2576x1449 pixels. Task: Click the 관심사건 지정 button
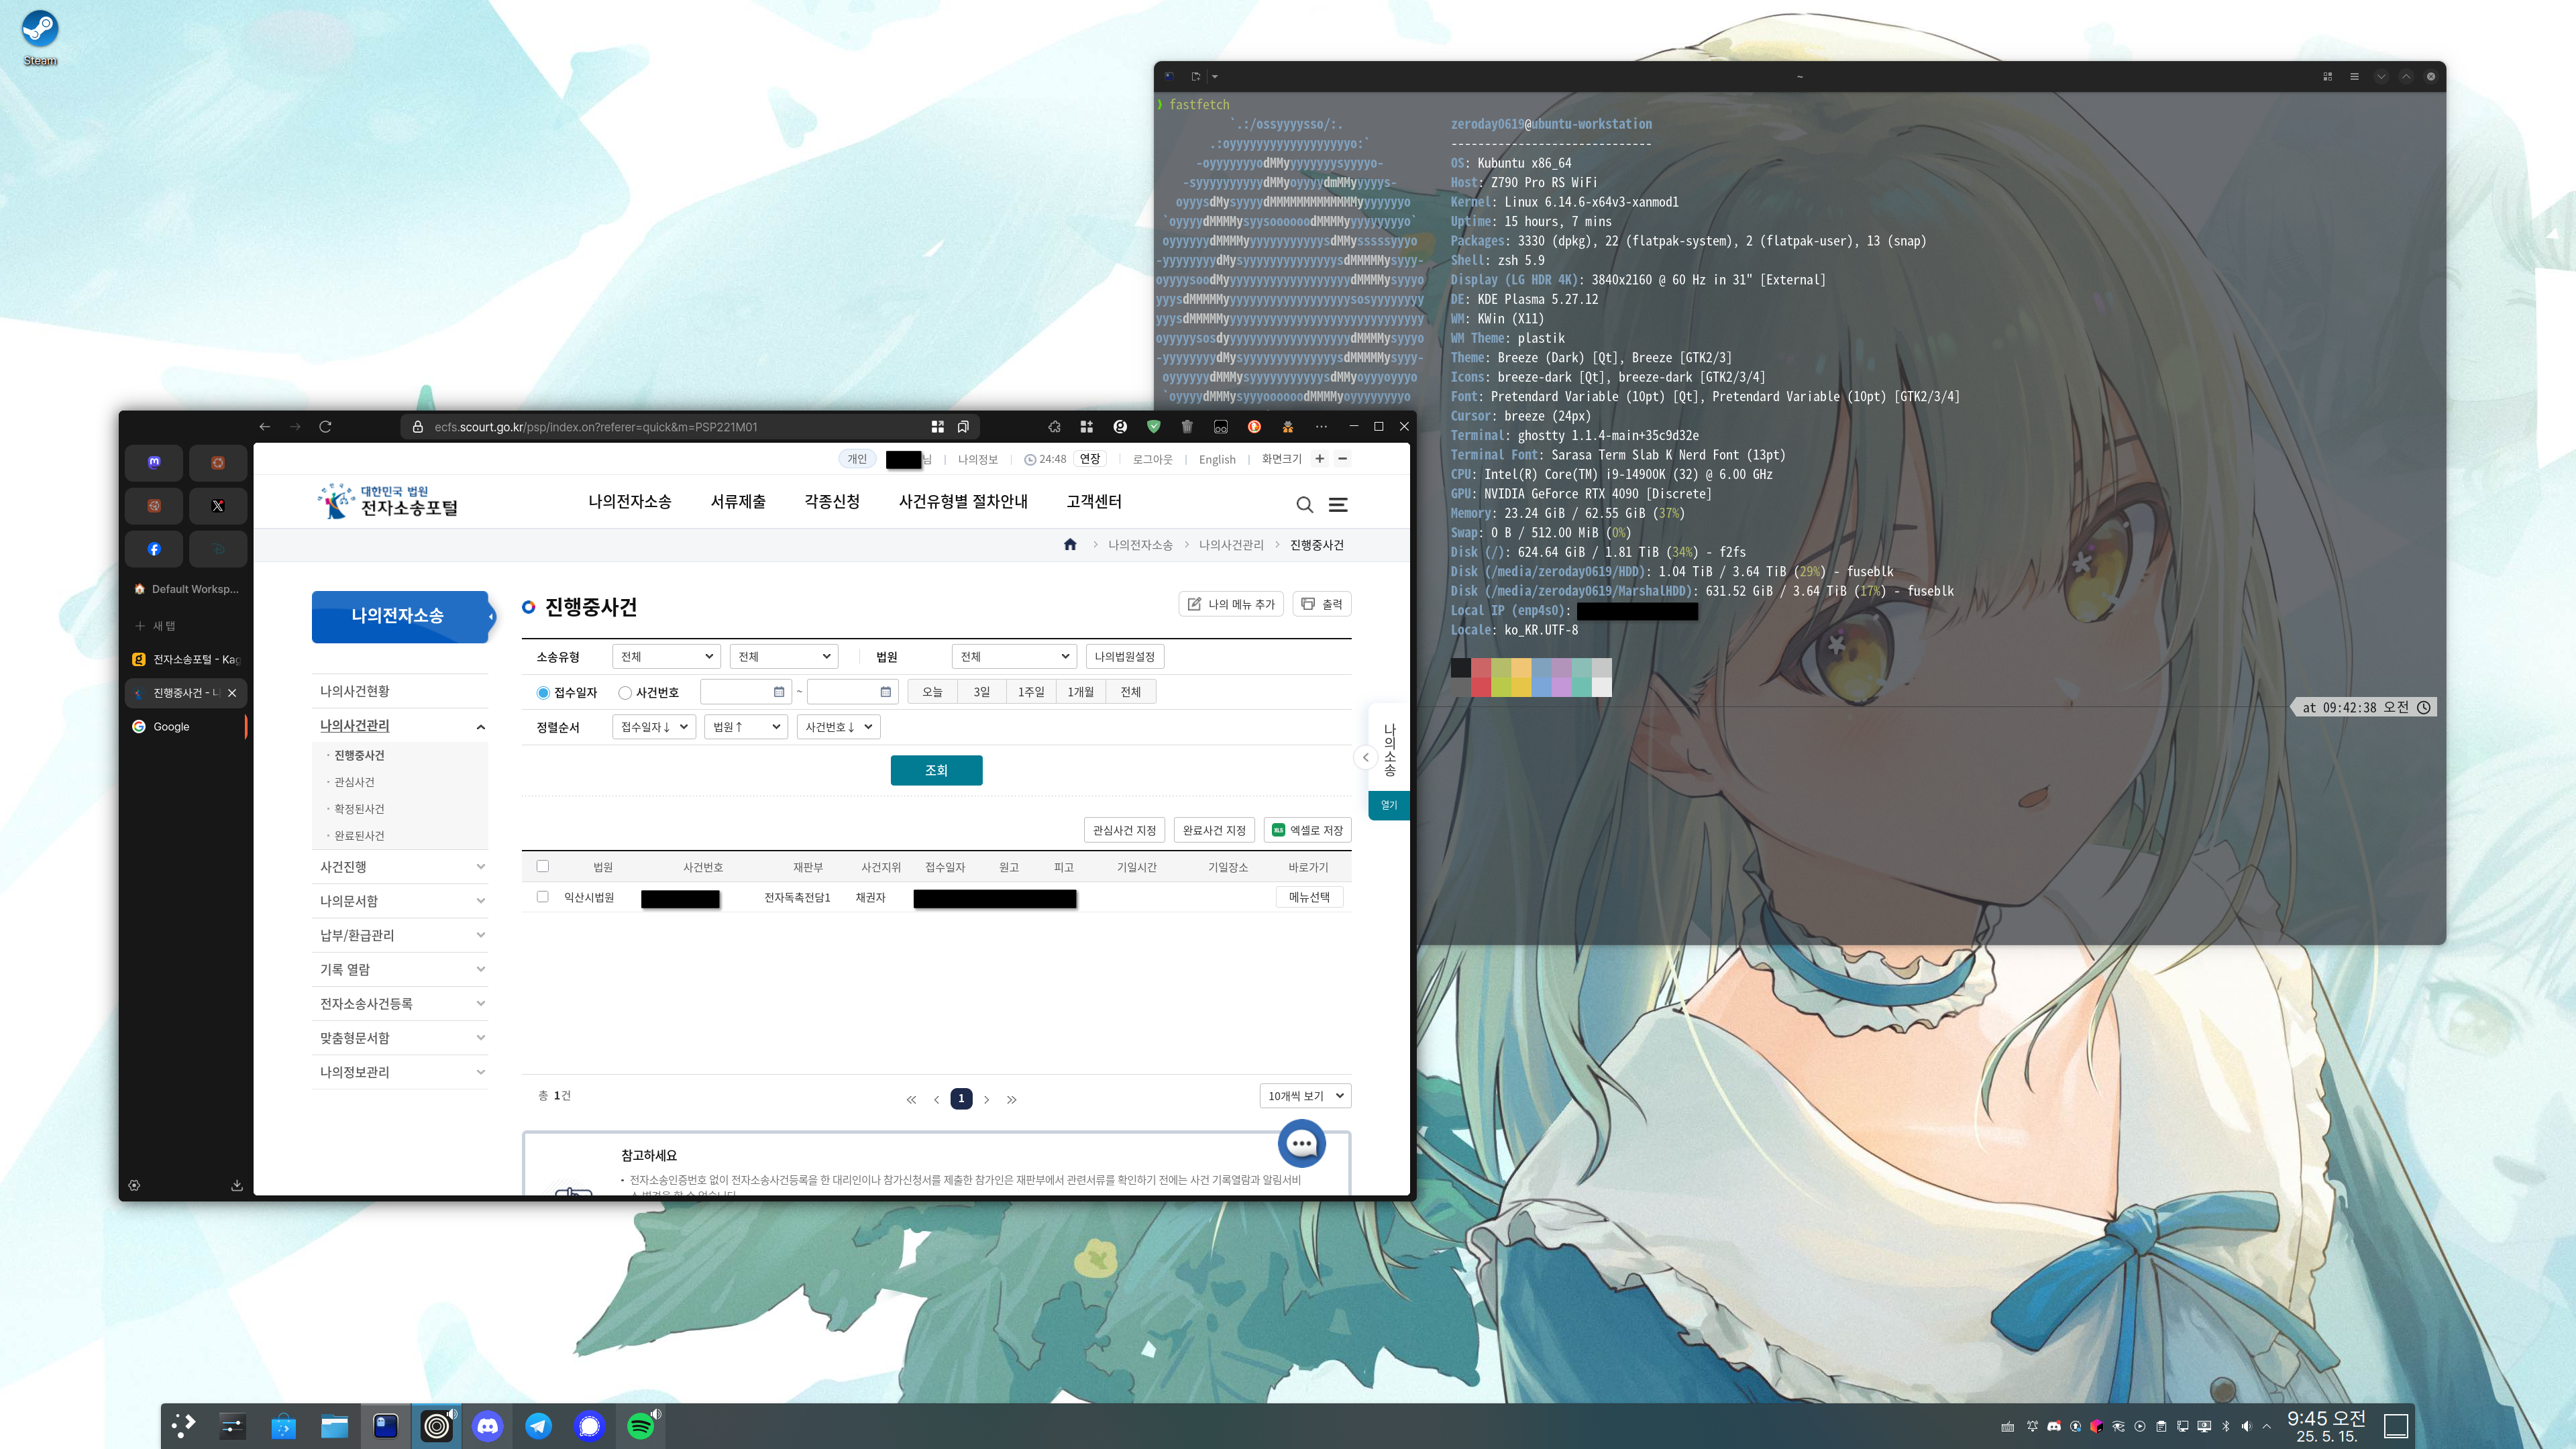pos(1124,831)
